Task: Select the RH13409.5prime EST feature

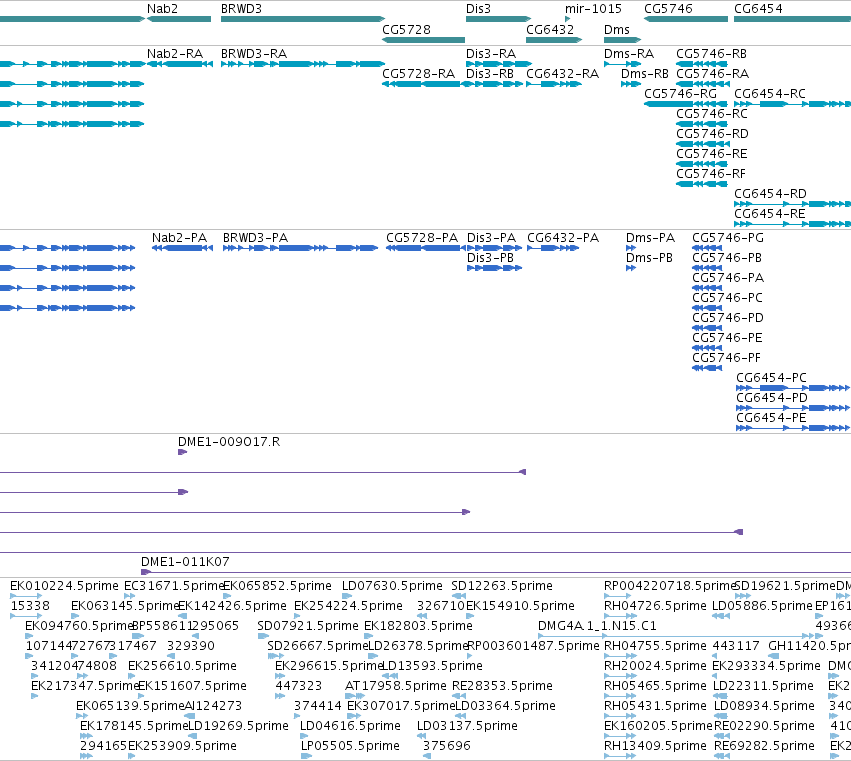Action: pos(620,757)
